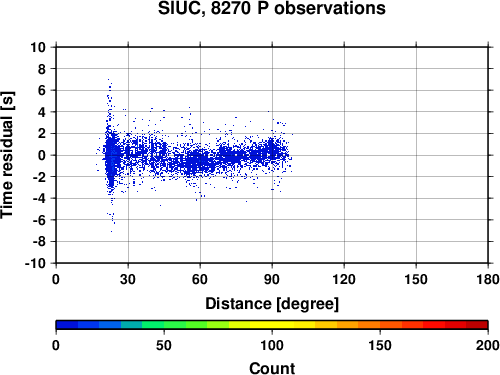Click the dark red end of colorbar
Viewport: 500px width, 375px height.
[x=477, y=325]
